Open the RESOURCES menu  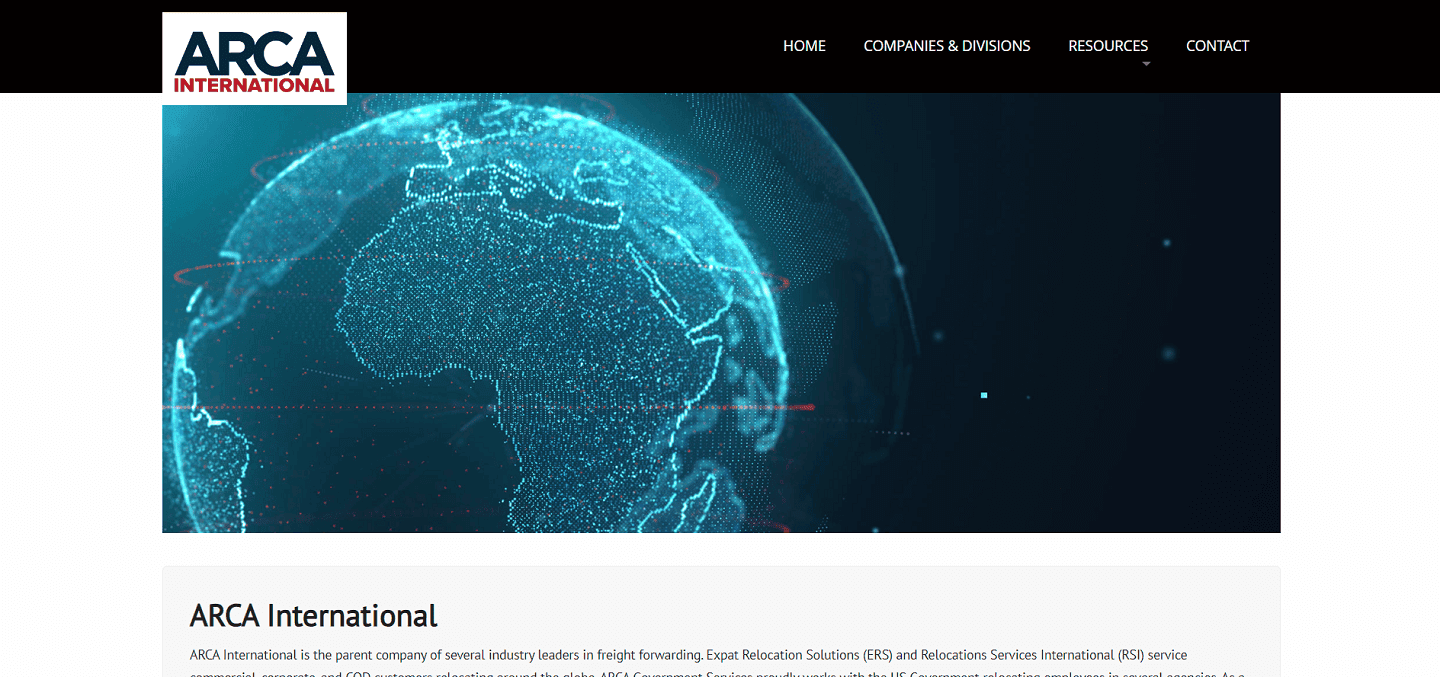[1108, 46]
